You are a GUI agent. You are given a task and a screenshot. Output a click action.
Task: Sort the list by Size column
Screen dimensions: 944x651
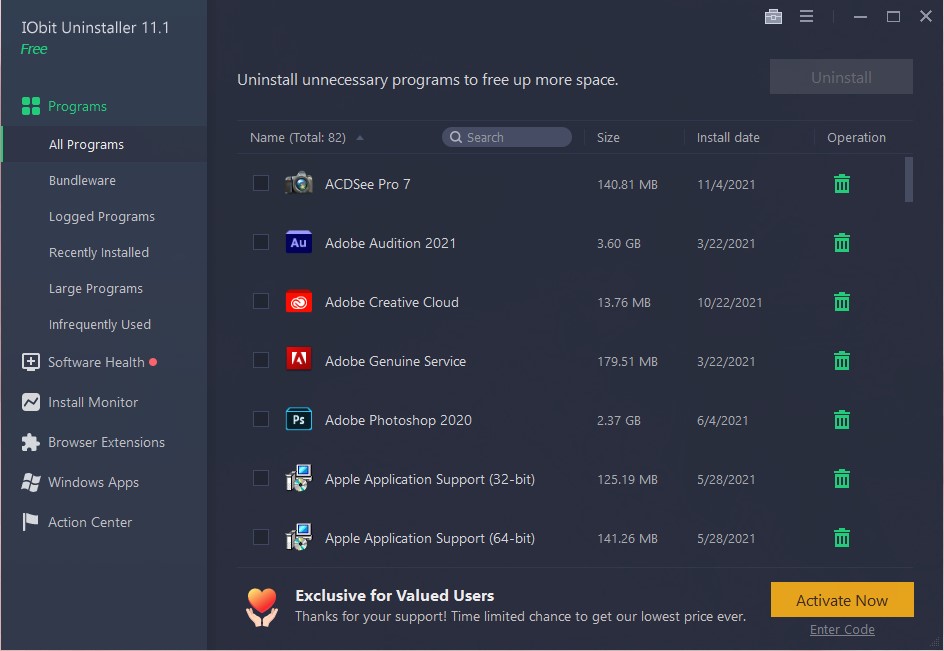coord(608,138)
